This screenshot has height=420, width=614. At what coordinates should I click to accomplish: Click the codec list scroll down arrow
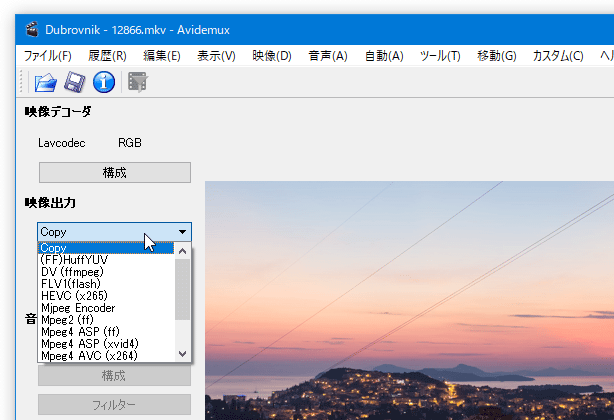[x=182, y=354]
